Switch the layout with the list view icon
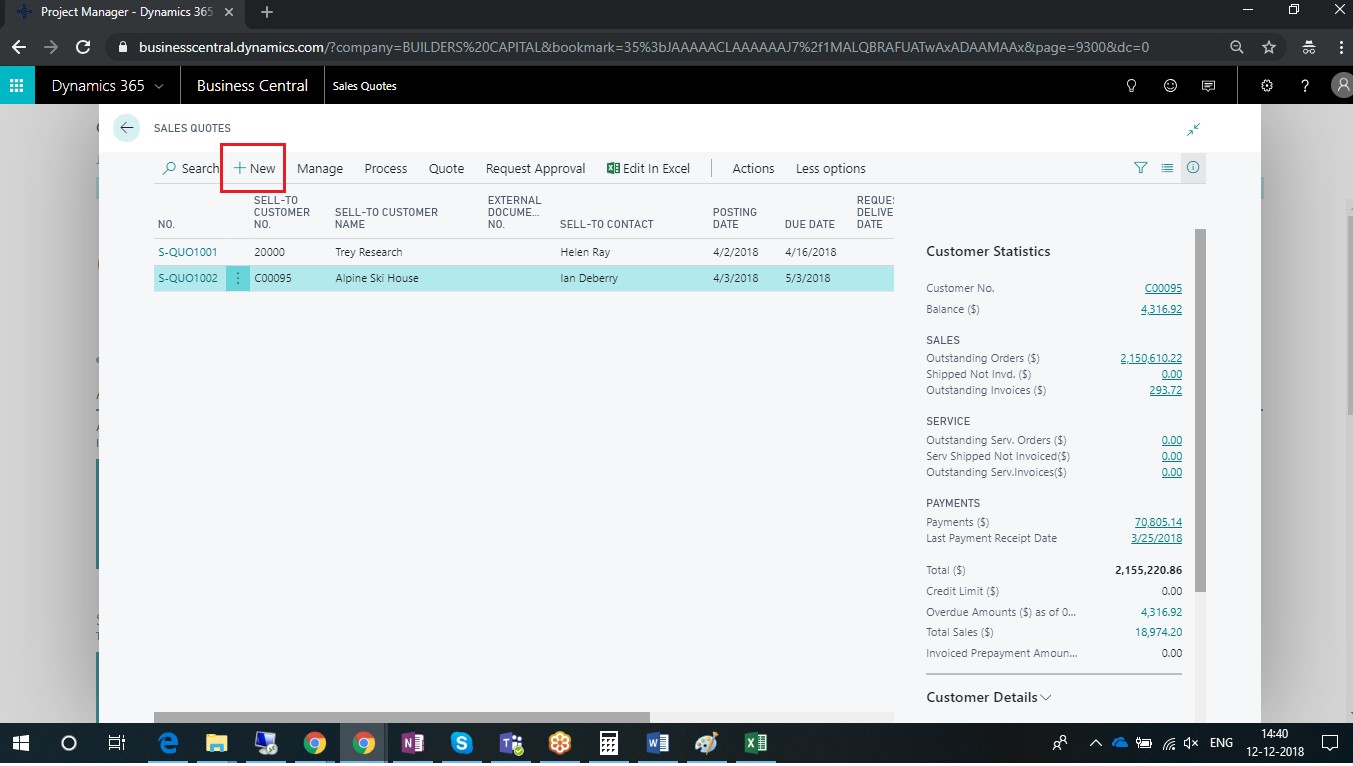Image resolution: width=1353 pixels, height=766 pixels. pos(1167,168)
